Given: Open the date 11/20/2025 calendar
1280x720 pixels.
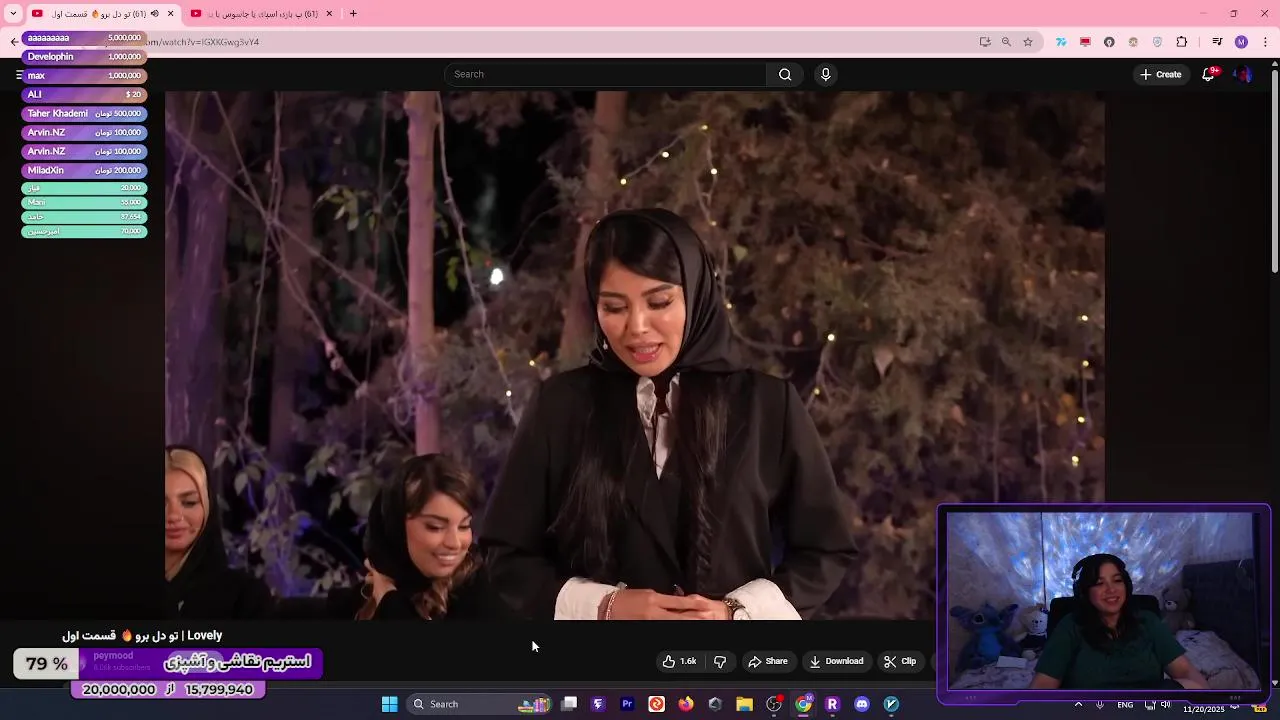Looking at the screenshot, I should point(1204,709).
